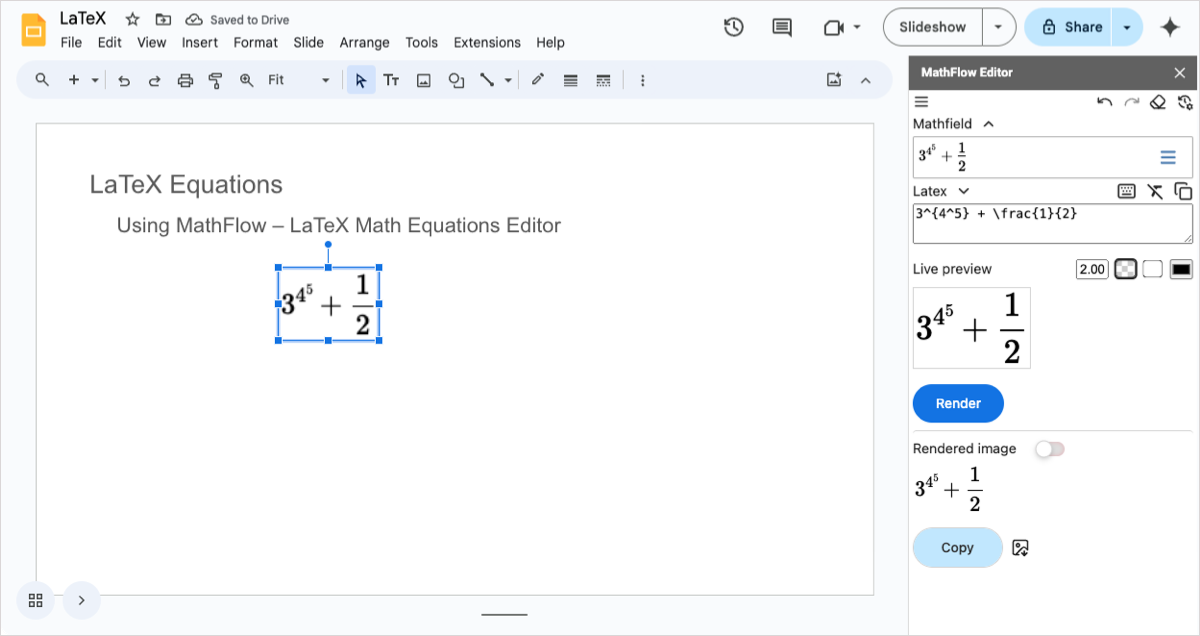Insert an image from the toolbar

pos(424,80)
